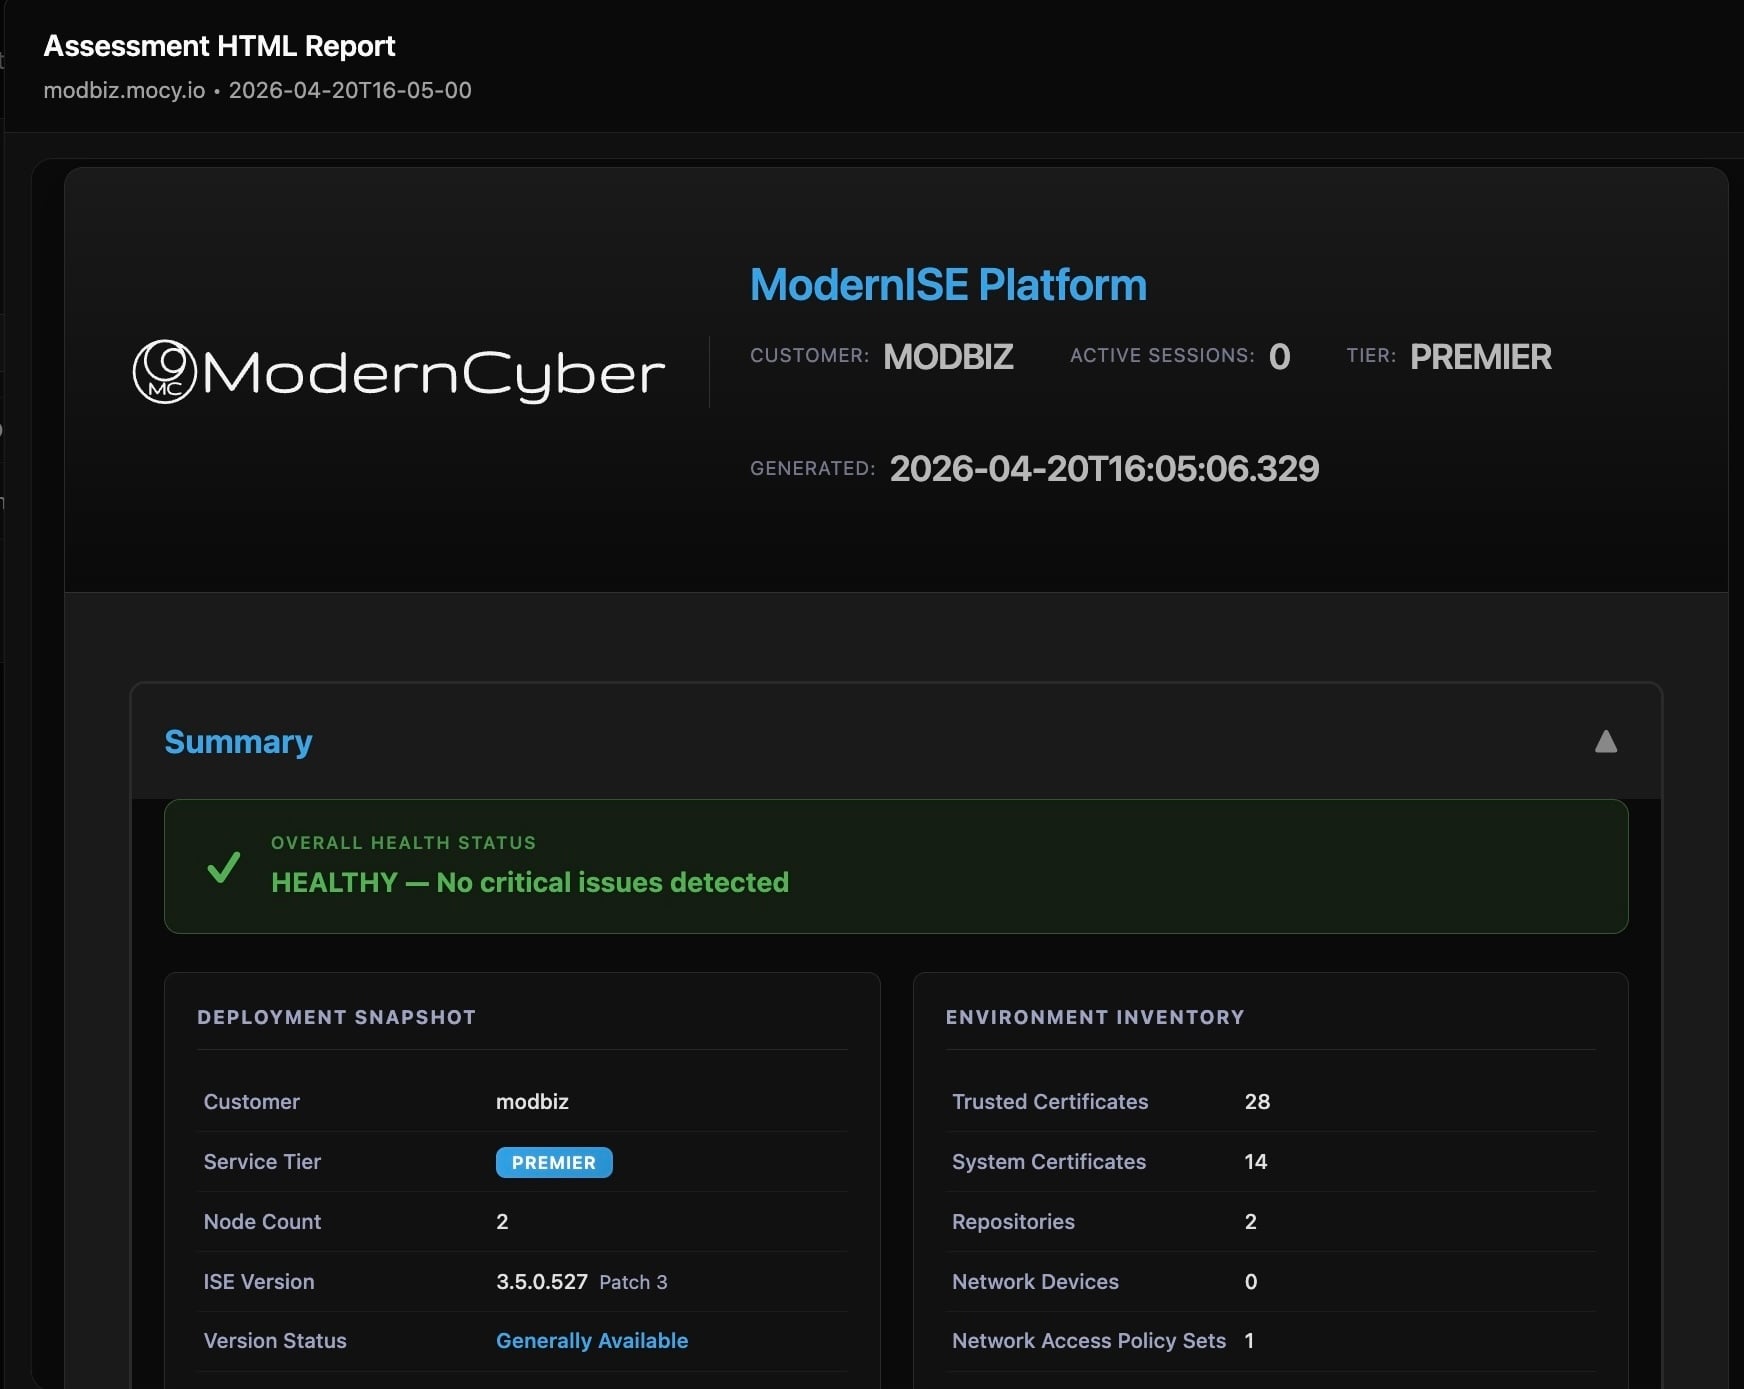Click the Customer row value modbiz

pyautogui.click(x=532, y=1101)
